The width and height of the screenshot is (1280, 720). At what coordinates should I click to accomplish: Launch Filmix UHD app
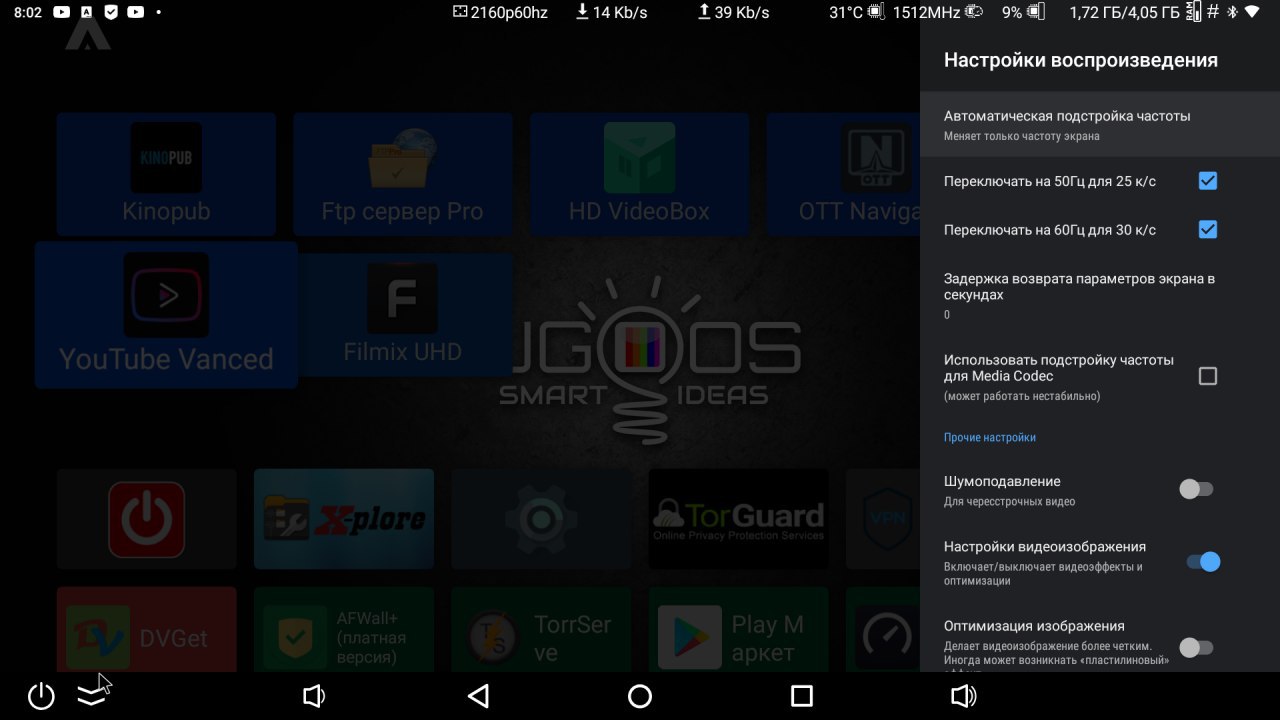tap(403, 315)
